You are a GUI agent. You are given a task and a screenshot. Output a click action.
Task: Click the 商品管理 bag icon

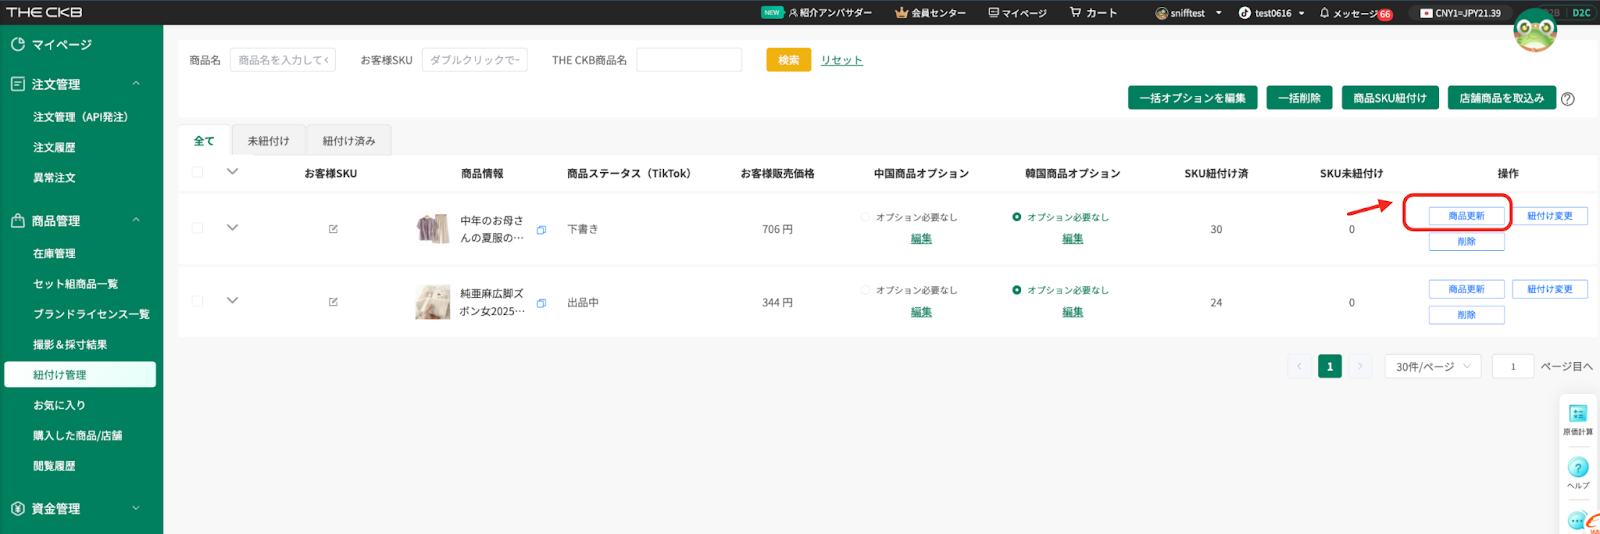click(x=17, y=220)
